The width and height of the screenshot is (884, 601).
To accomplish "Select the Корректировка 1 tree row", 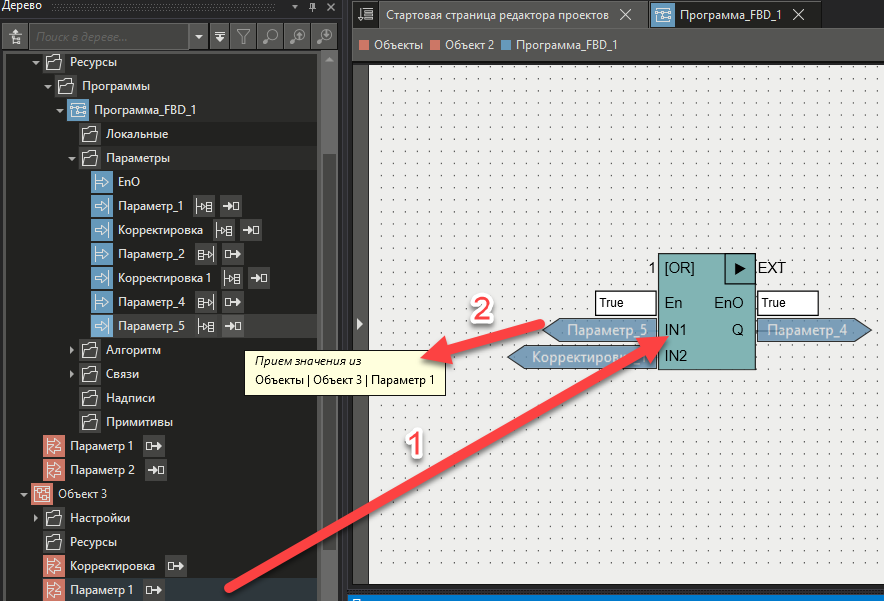I will (165, 278).
